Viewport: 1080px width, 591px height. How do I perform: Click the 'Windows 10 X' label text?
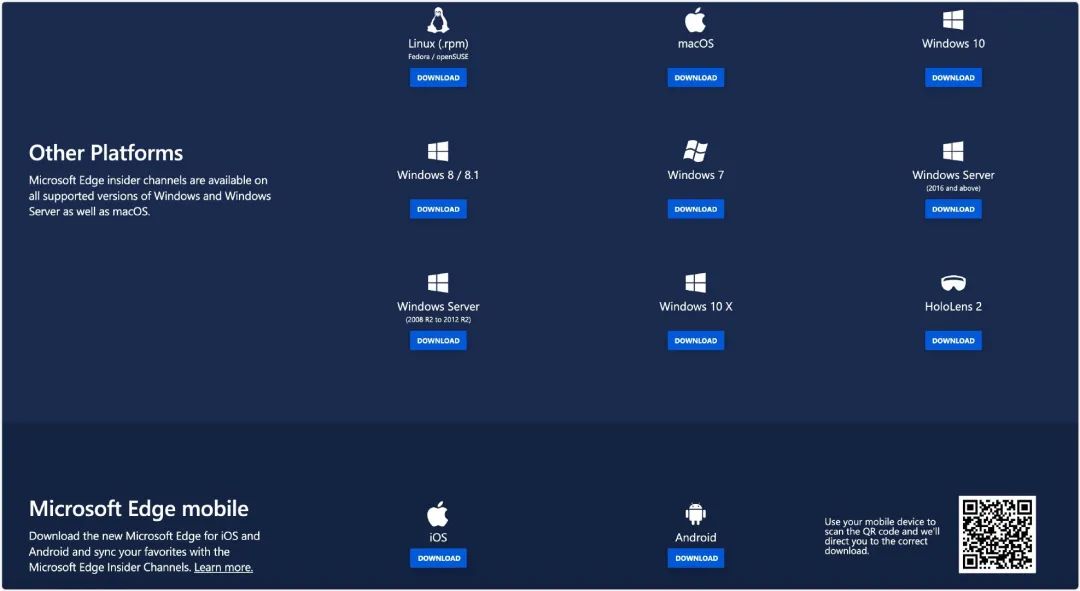[696, 307]
